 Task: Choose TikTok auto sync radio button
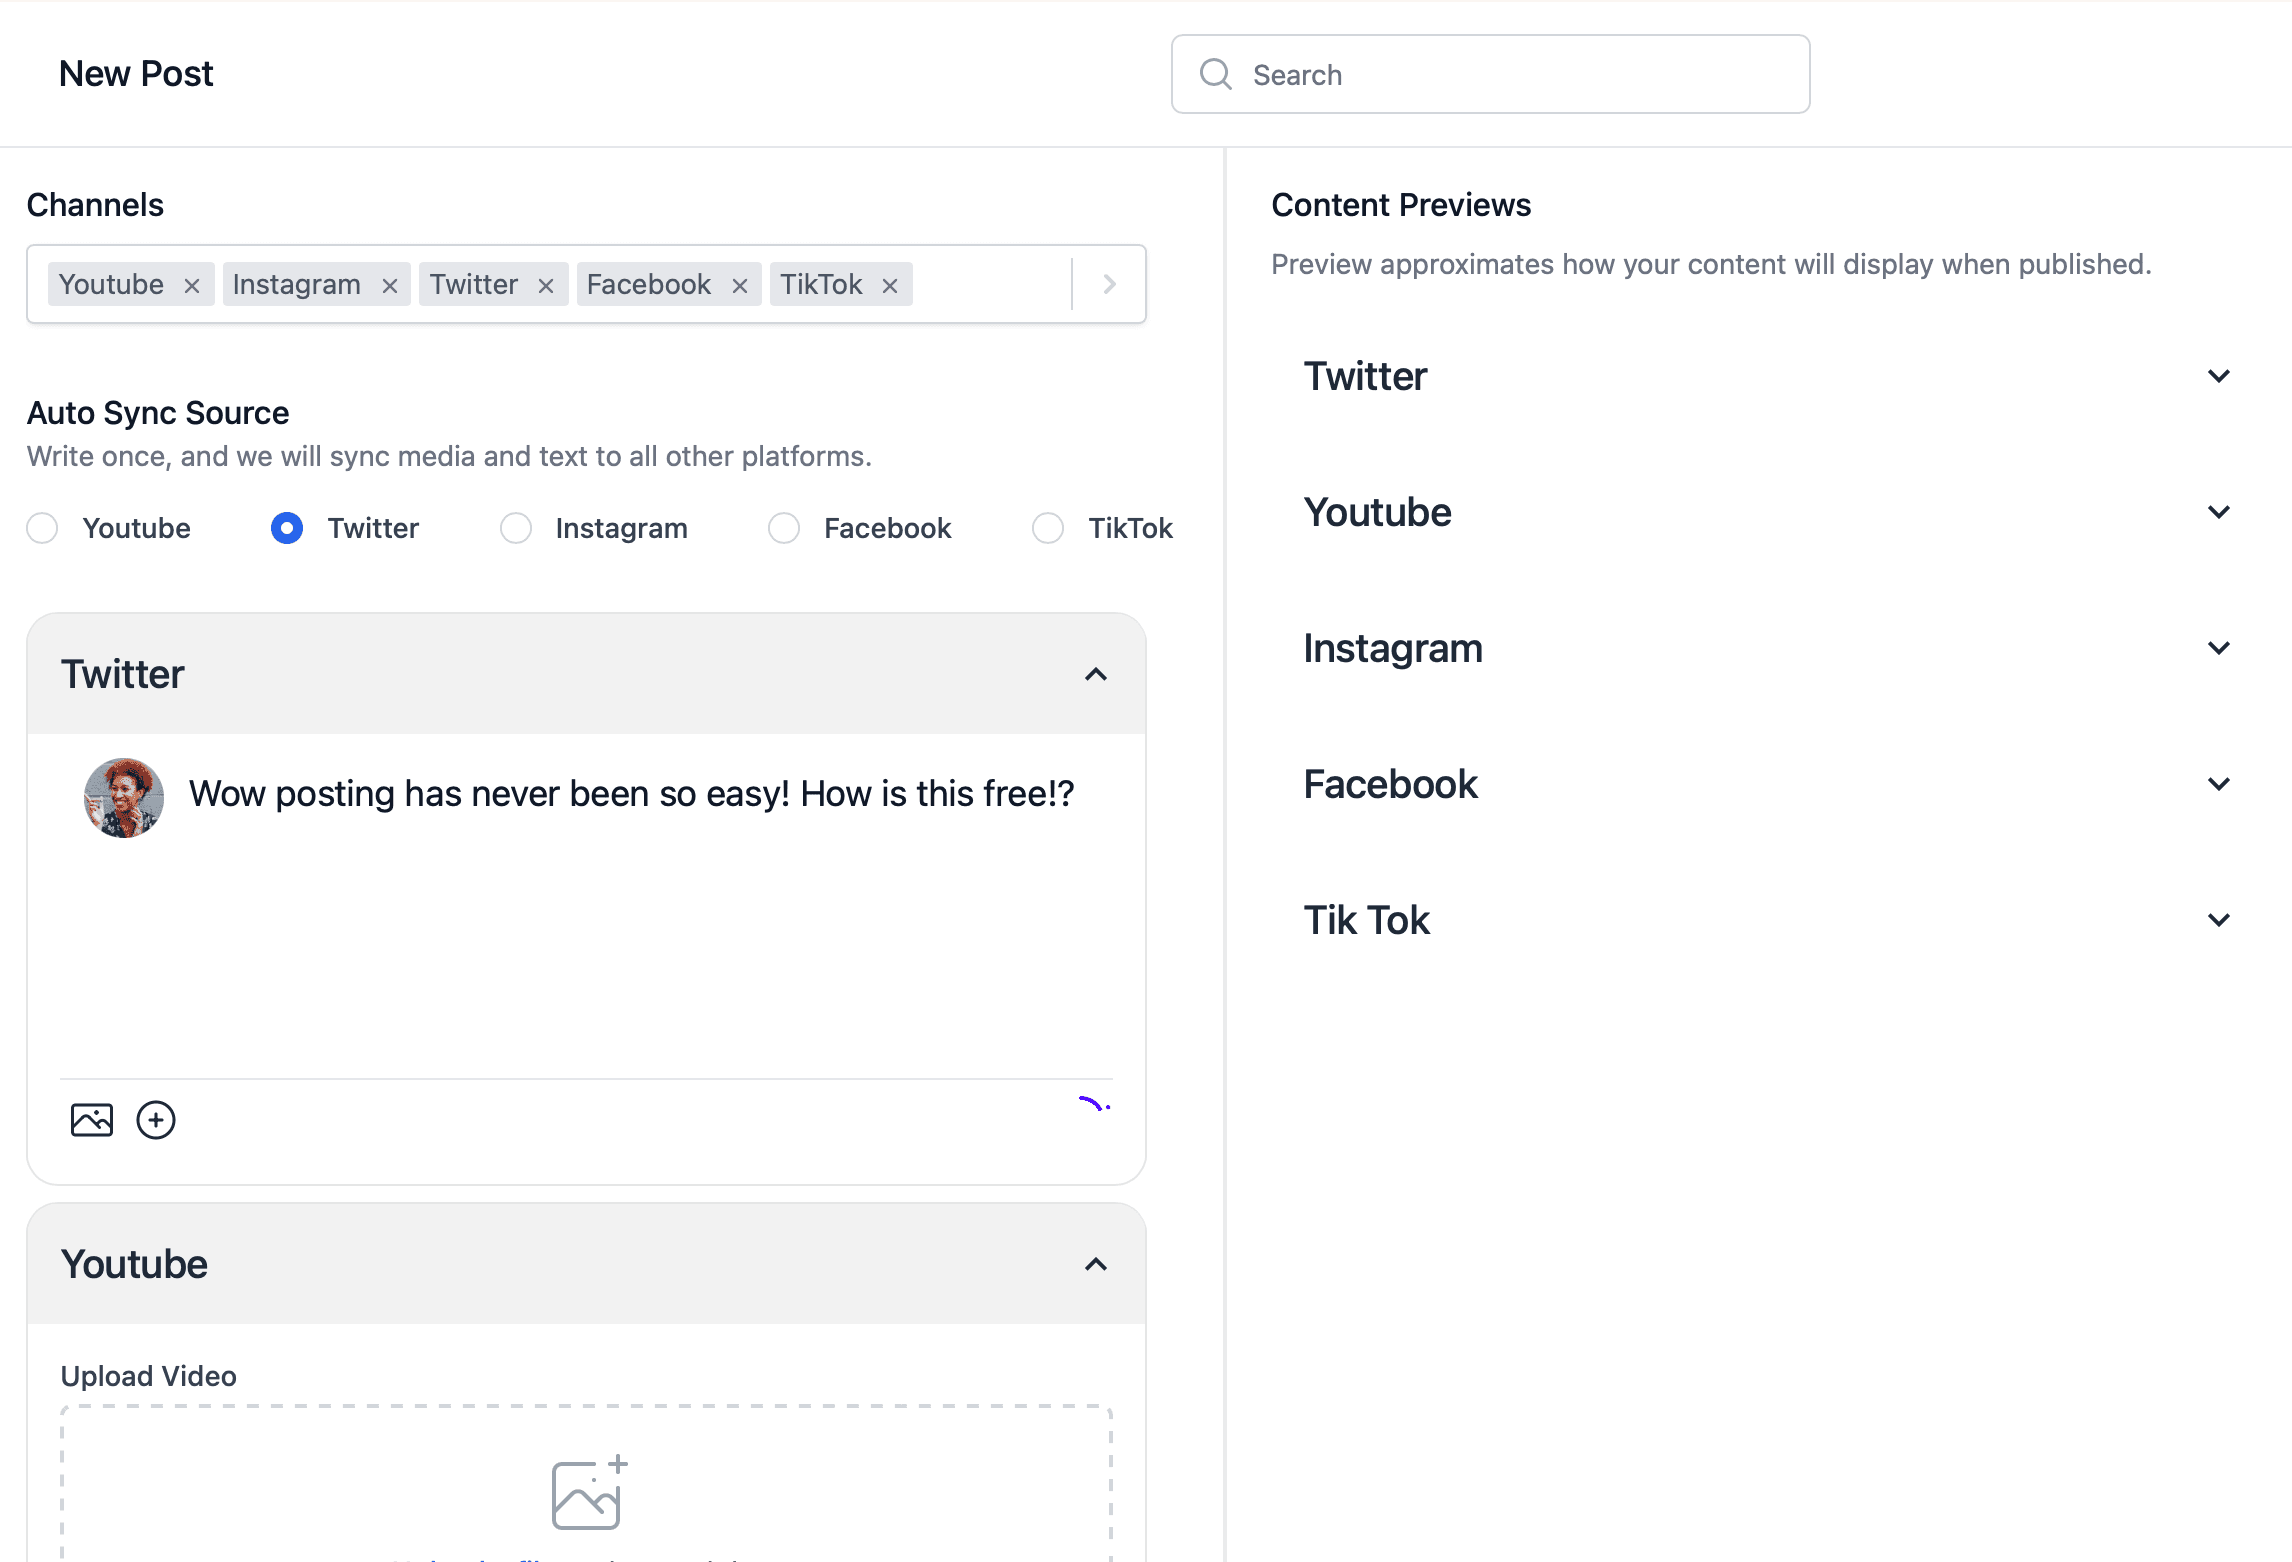pos(1048,528)
